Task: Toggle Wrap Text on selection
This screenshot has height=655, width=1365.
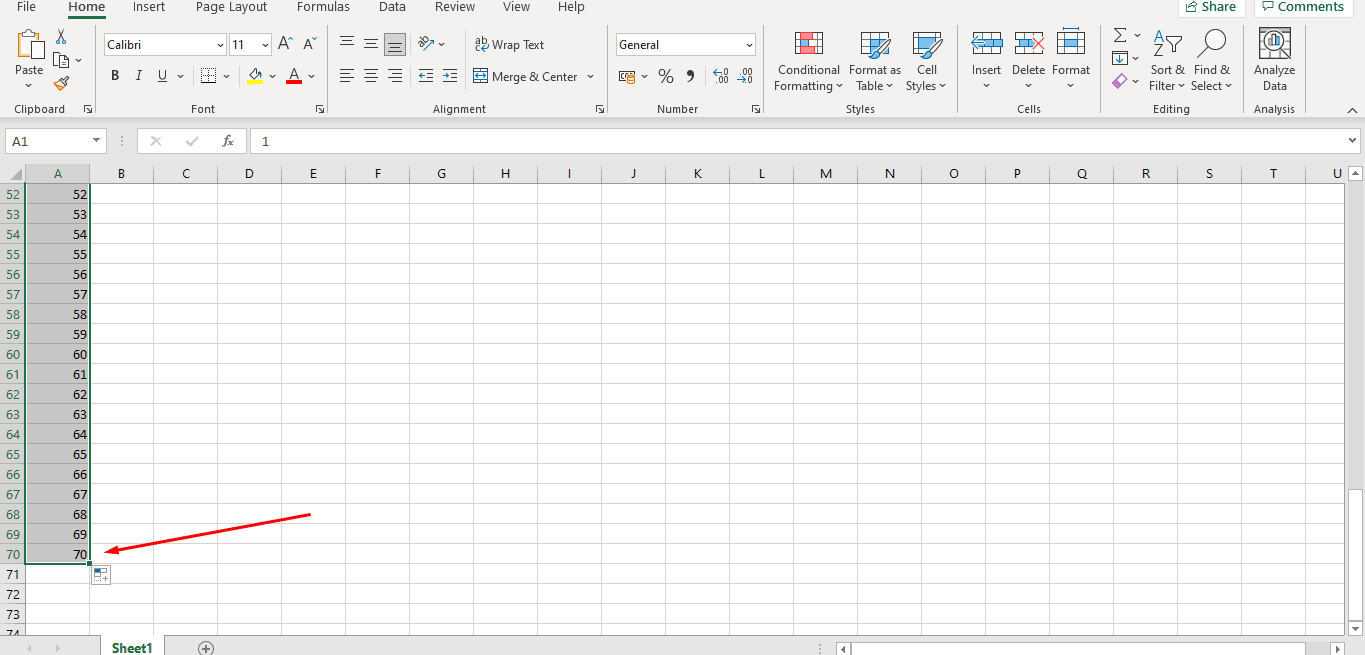Action: click(509, 45)
